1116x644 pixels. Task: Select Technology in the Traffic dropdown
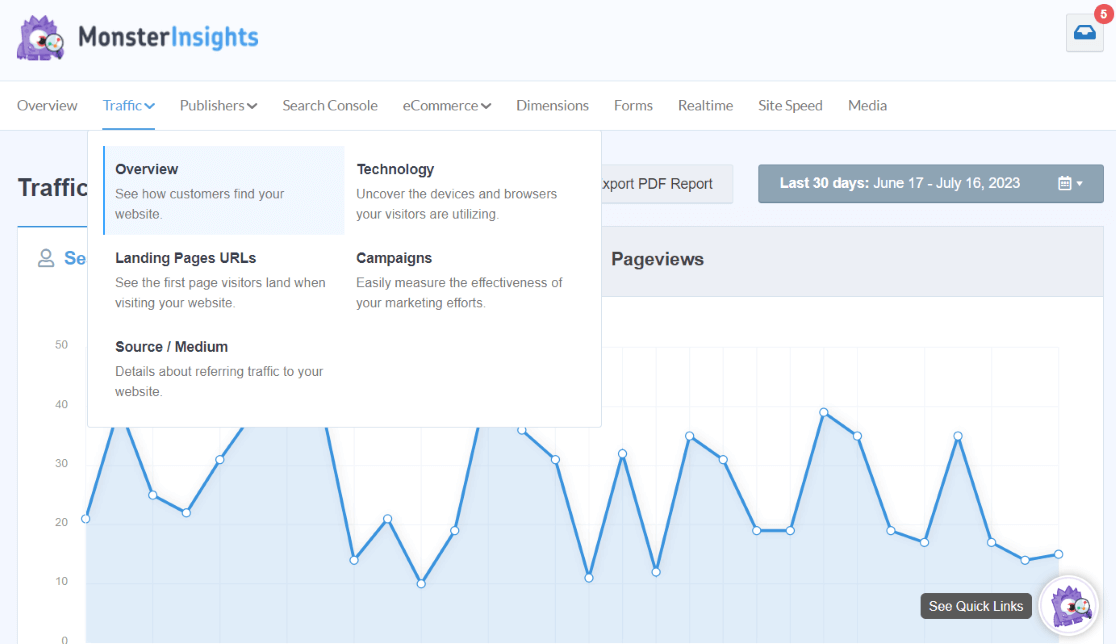pos(465,190)
